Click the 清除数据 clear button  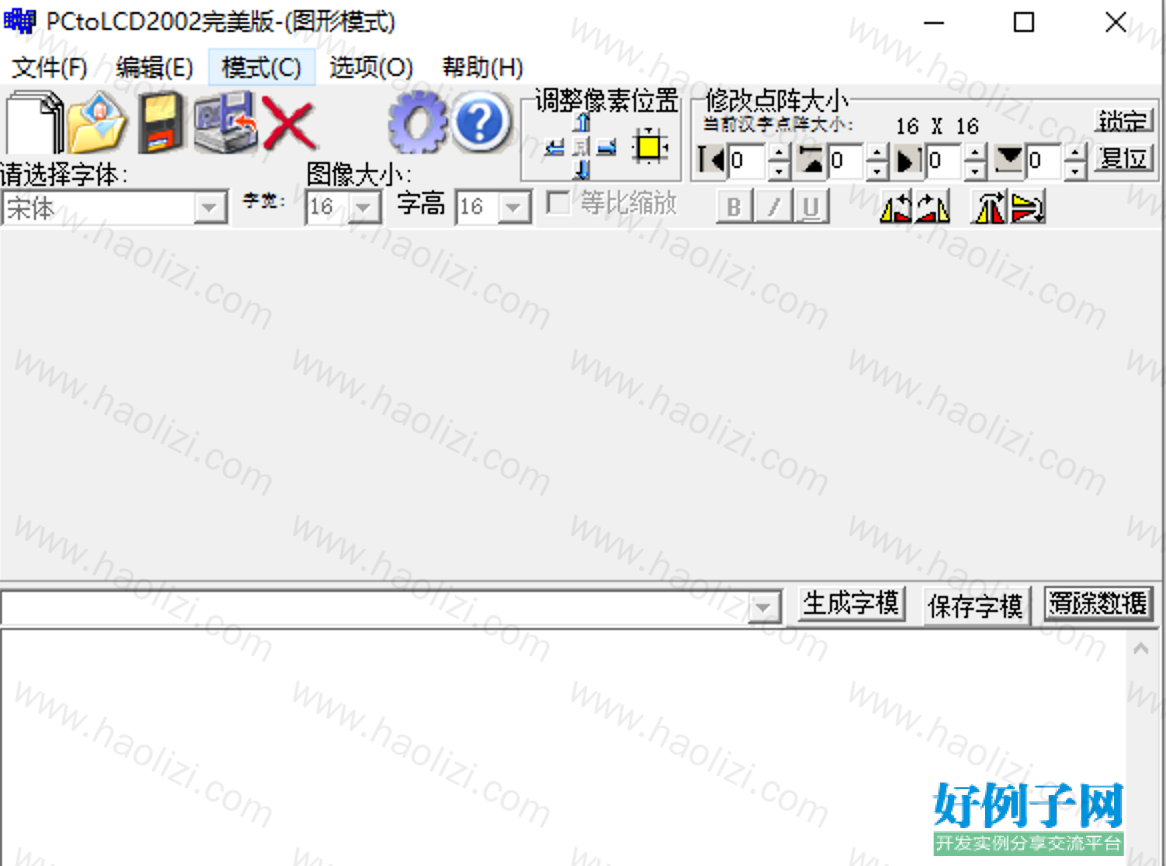1098,603
